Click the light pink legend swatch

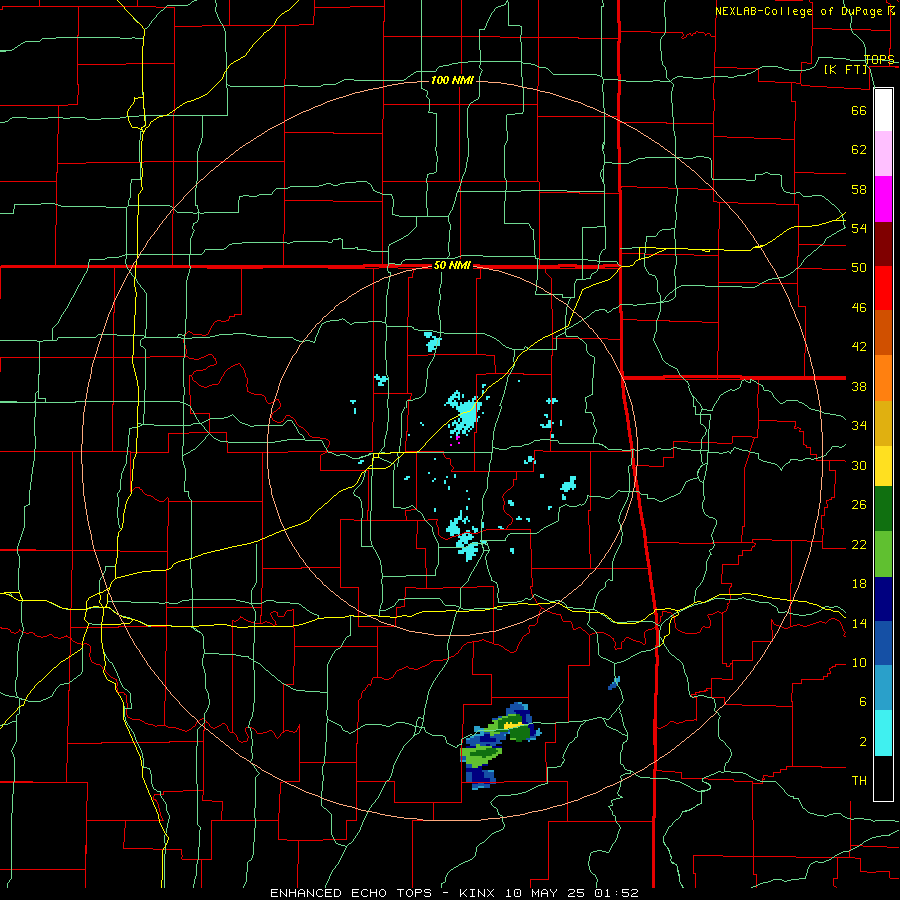click(883, 154)
